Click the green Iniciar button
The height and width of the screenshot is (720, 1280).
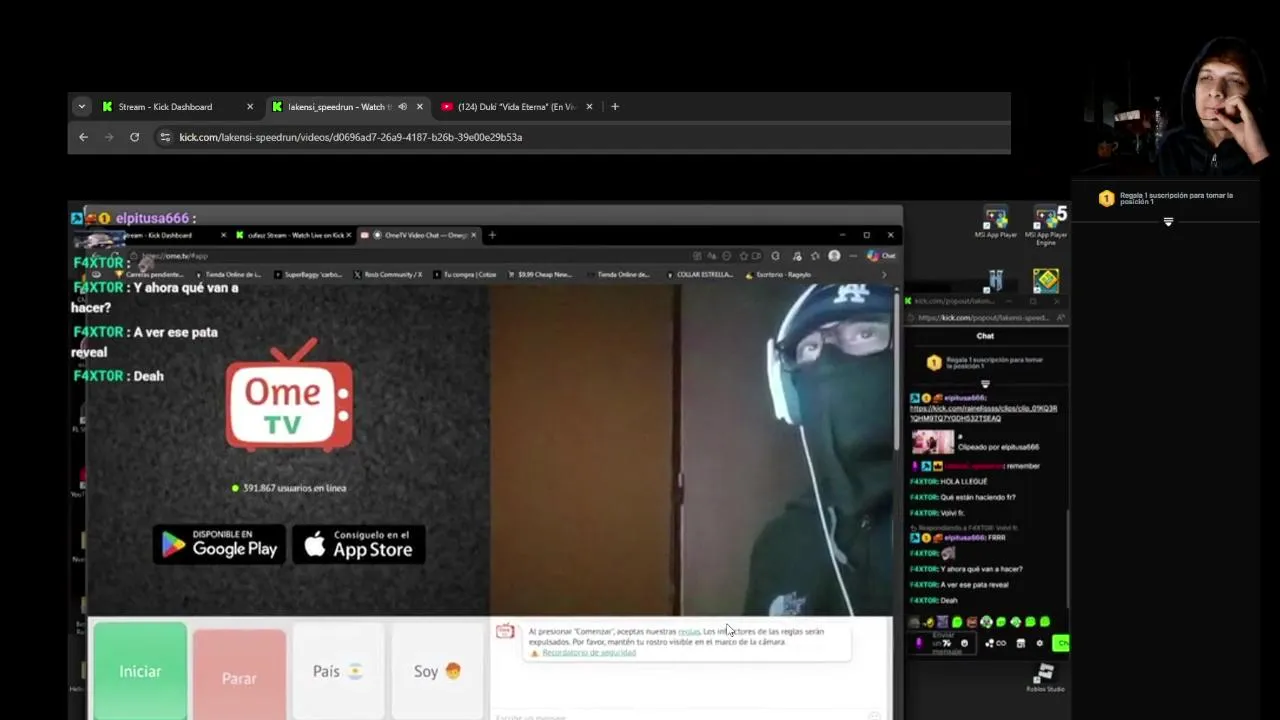point(140,670)
